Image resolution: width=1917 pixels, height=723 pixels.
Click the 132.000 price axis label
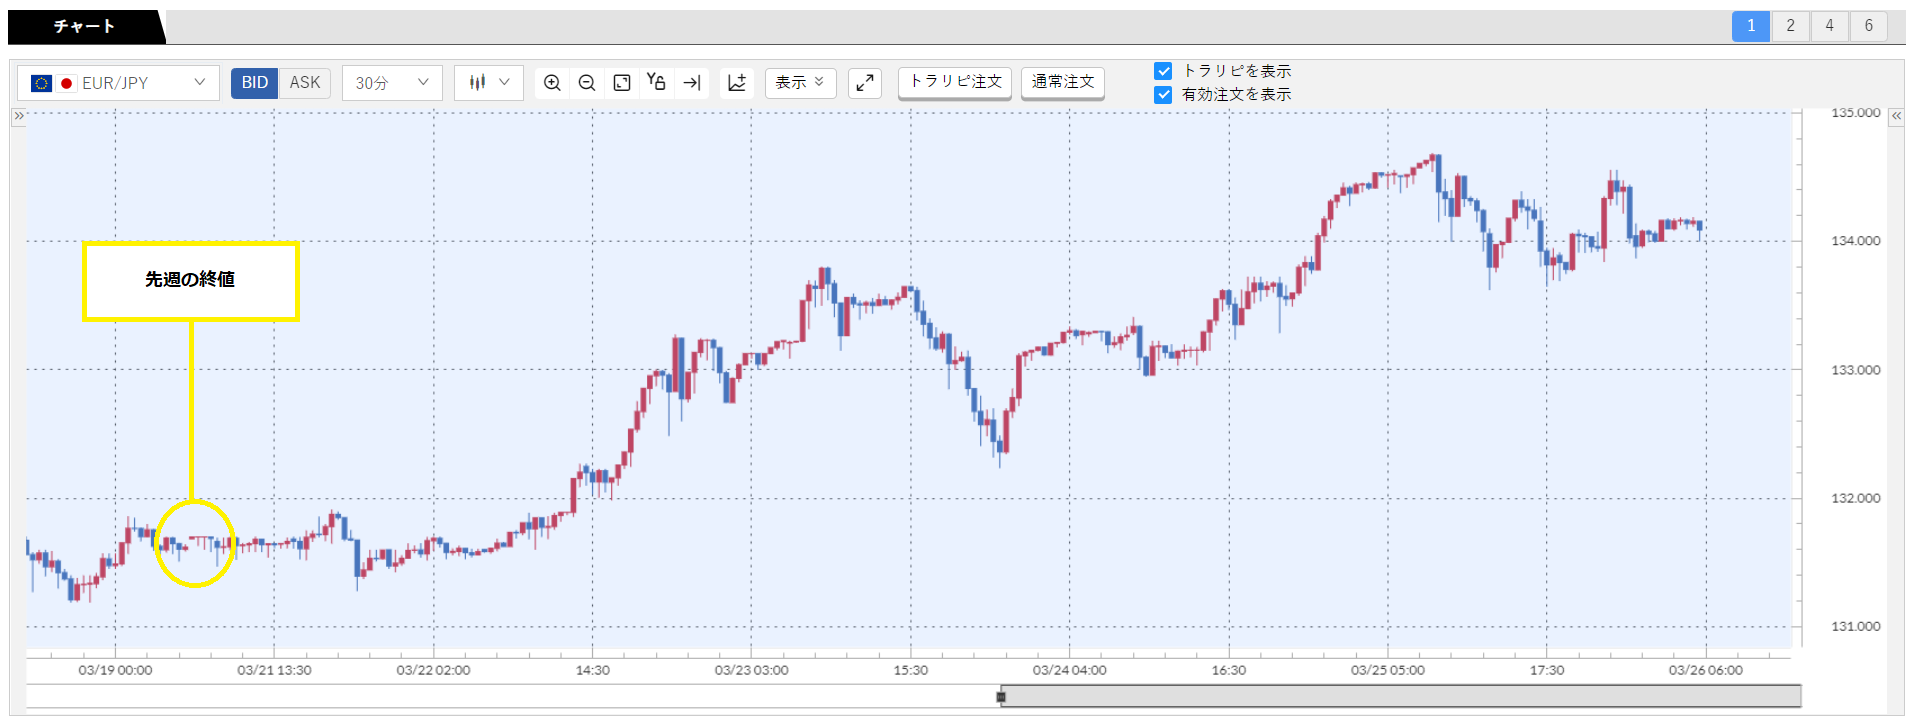click(x=1855, y=498)
